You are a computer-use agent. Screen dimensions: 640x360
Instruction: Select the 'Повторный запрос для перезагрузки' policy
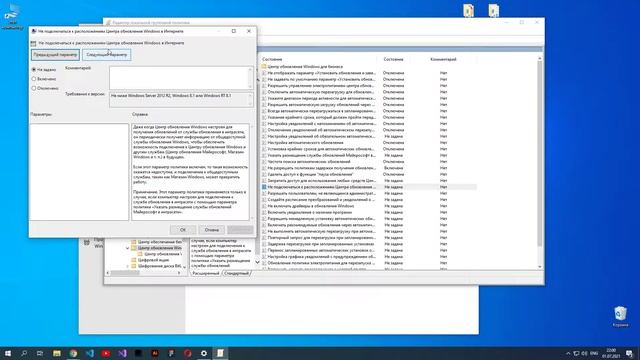pos(321,238)
